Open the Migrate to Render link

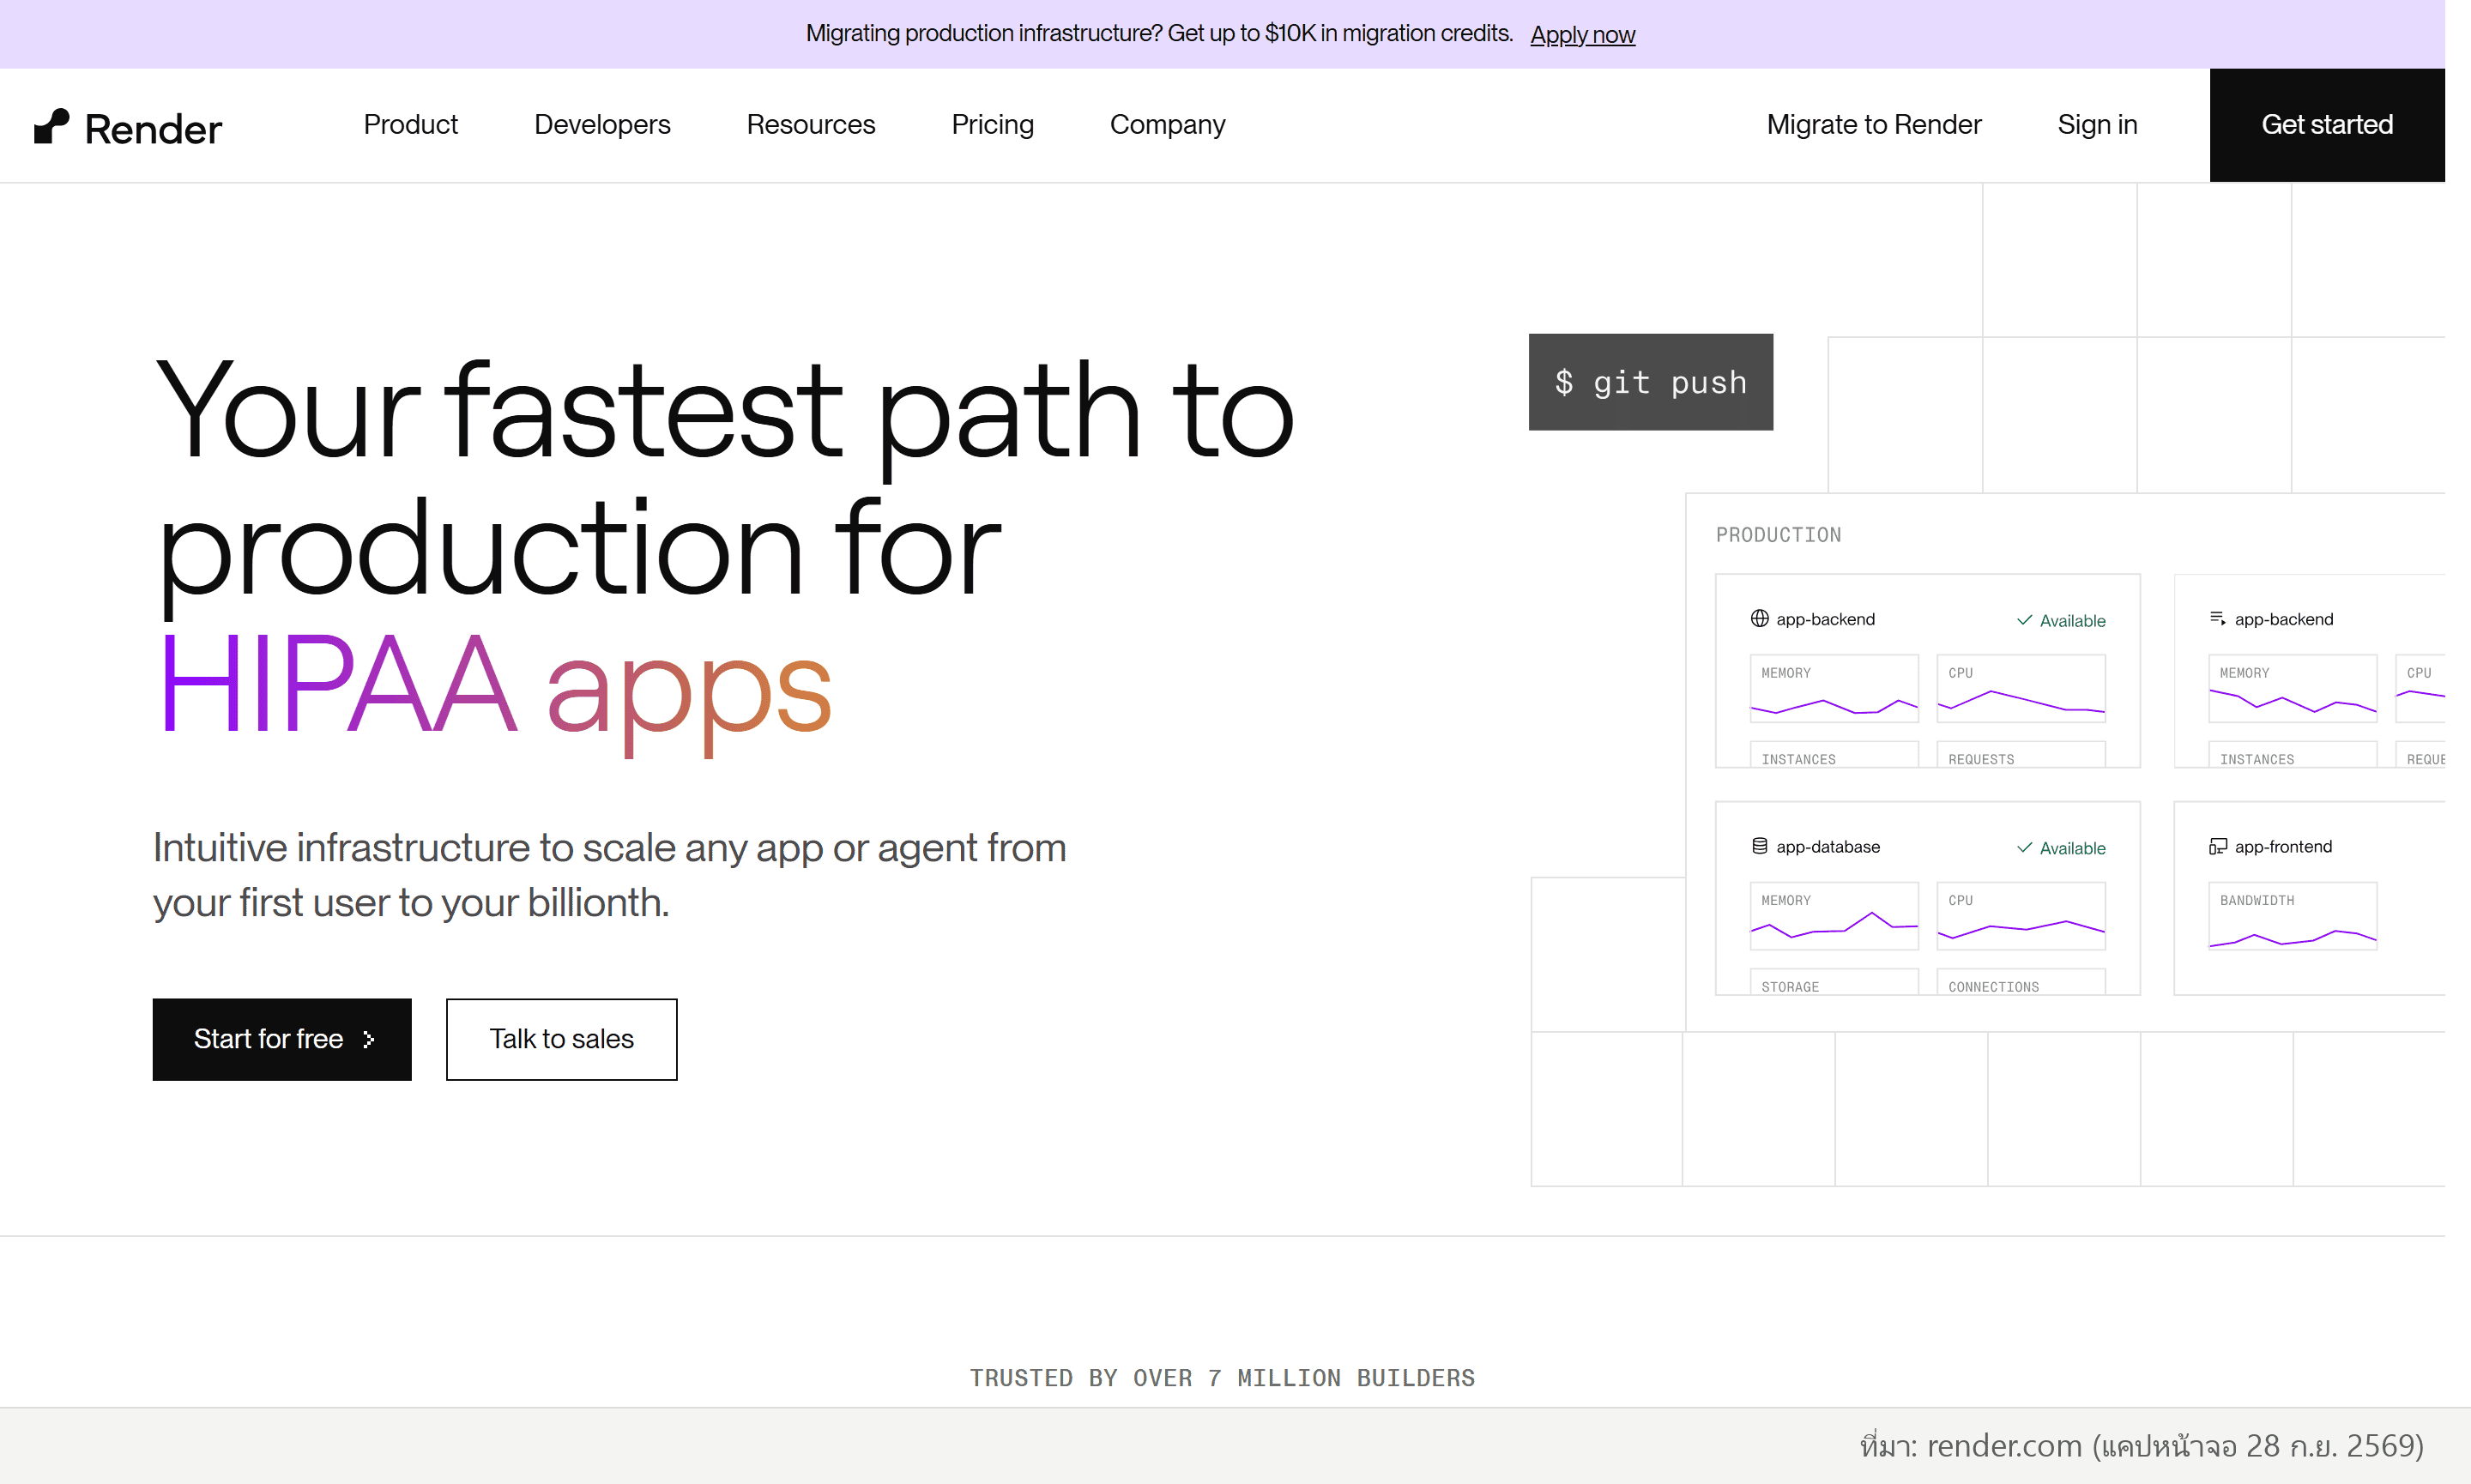1873,124
